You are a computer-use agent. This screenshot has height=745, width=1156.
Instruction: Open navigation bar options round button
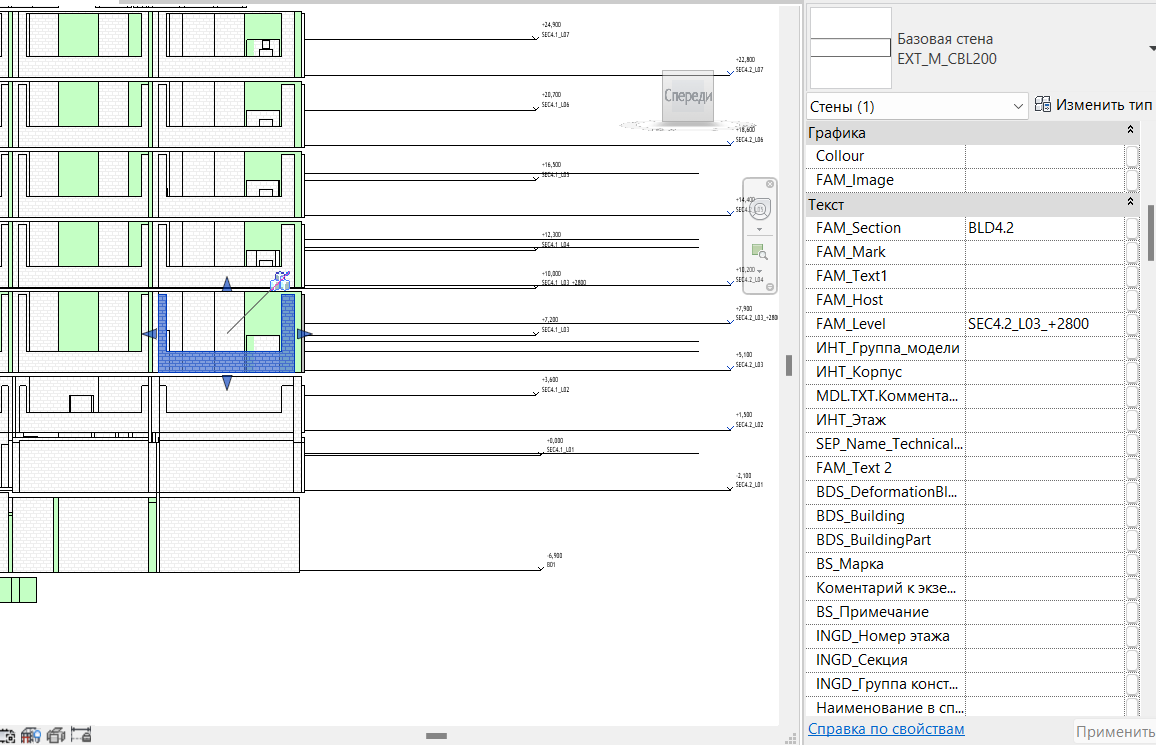770,287
